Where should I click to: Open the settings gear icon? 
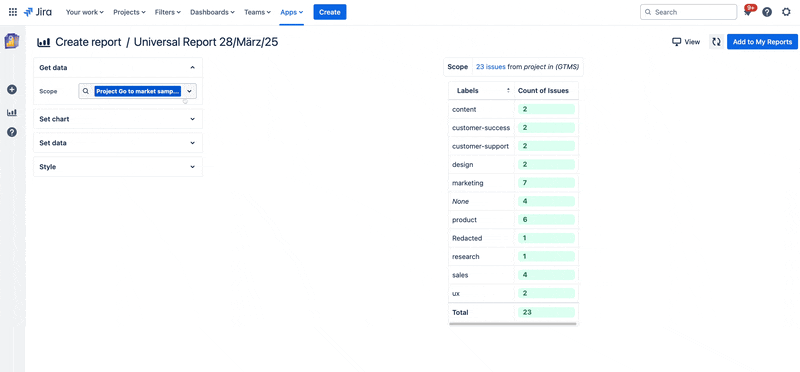click(x=786, y=12)
